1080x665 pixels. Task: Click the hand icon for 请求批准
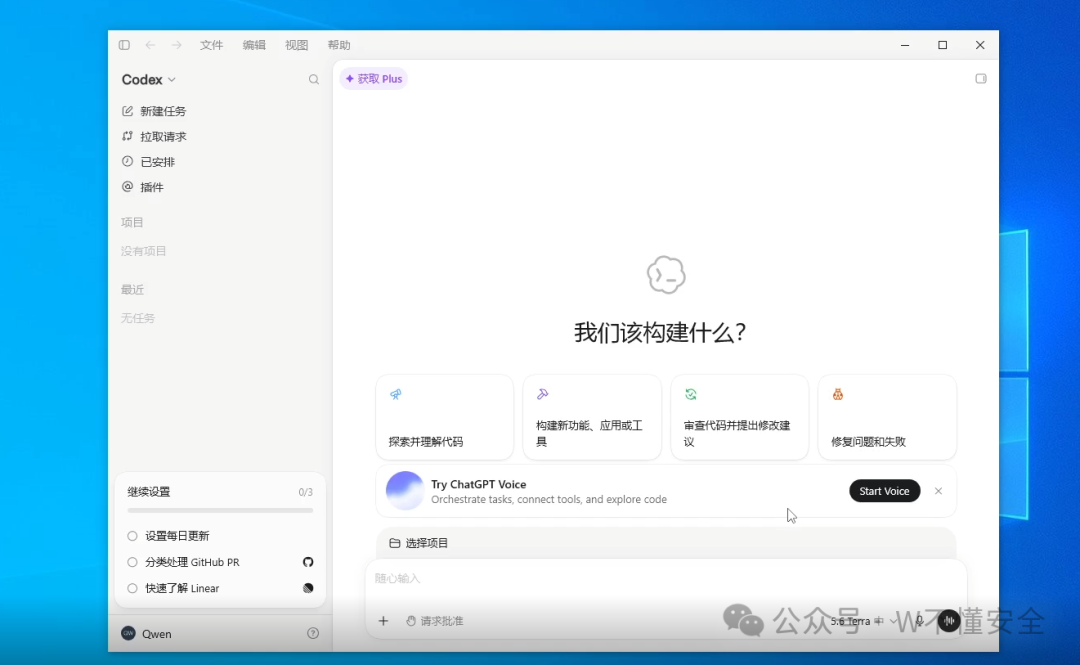[x=411, y=621]
